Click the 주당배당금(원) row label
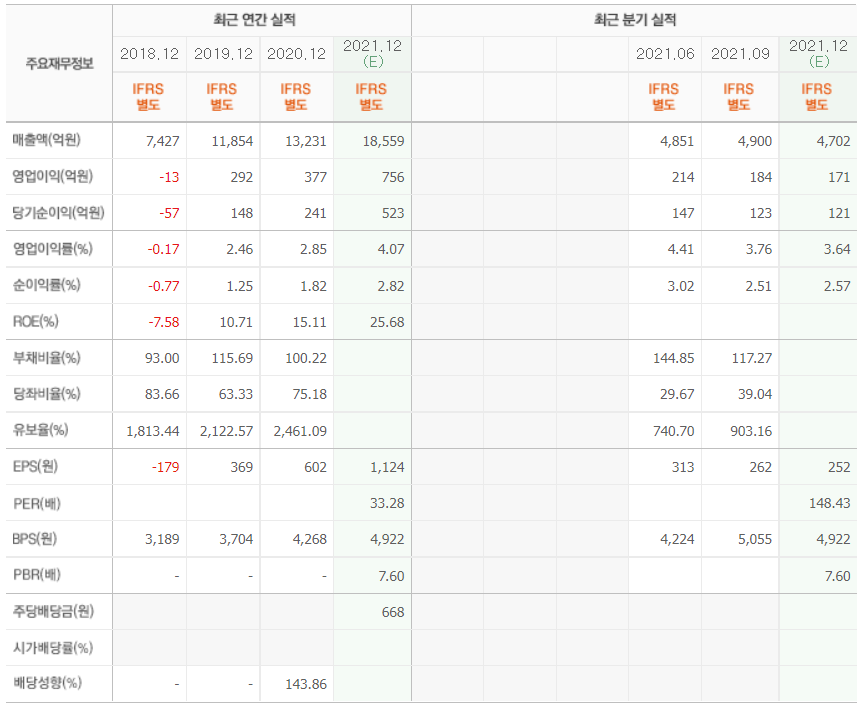863x708 pixels. coord(53,611)
